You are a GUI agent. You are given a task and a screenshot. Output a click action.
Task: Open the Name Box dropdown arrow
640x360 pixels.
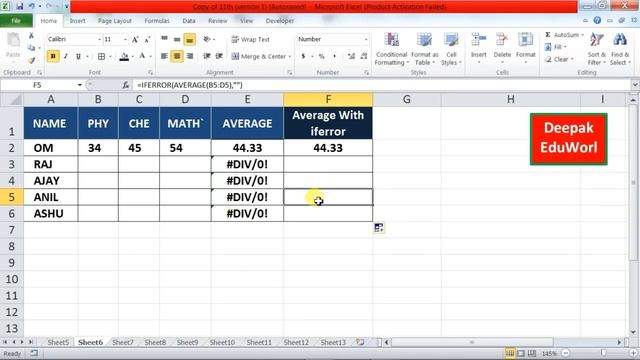click(x=80, y=85)
